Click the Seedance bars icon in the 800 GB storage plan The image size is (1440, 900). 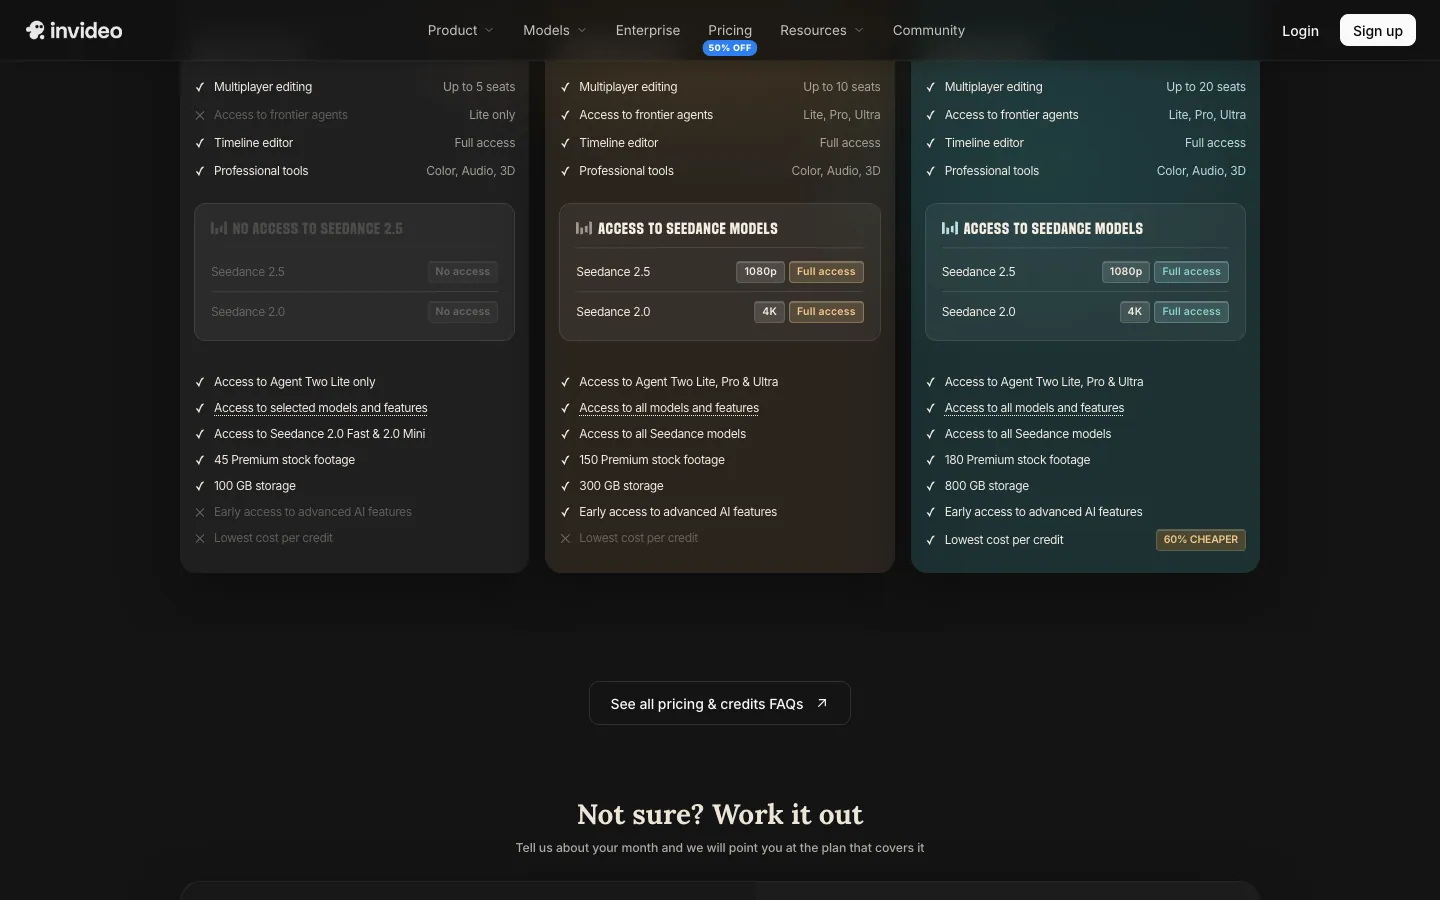[x=950, y=228]
